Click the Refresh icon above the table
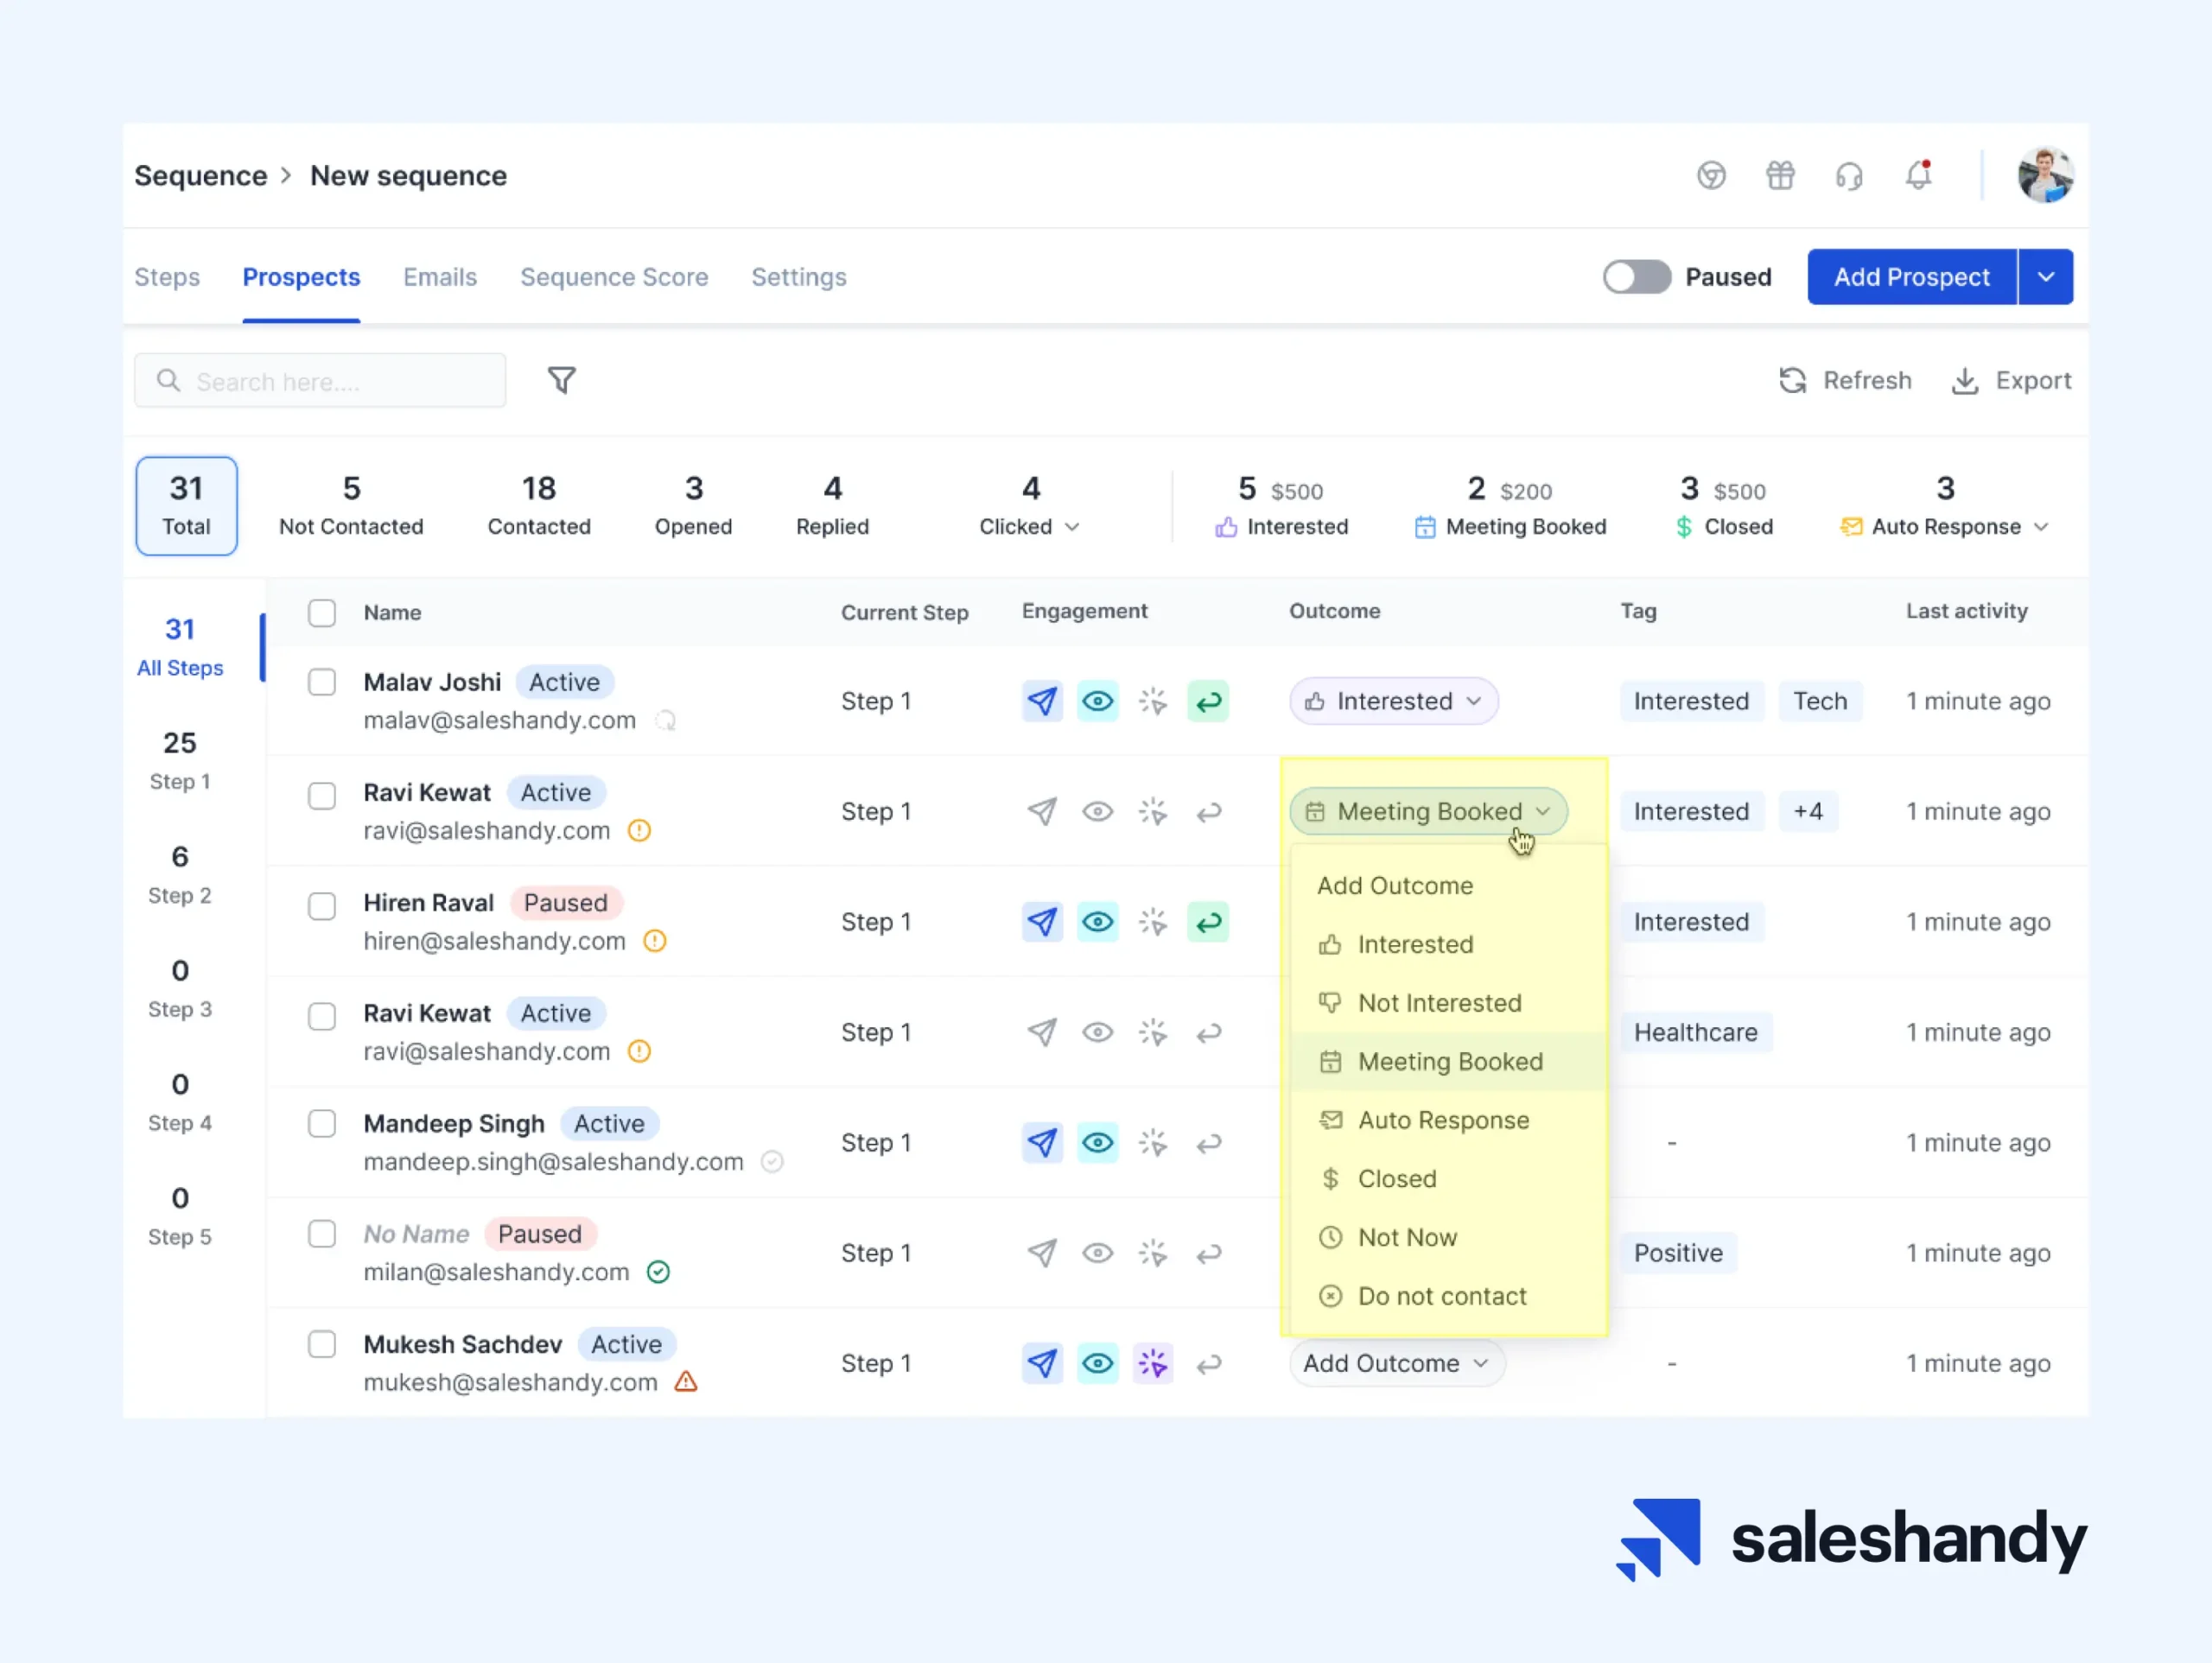The height and width of the screenshot is (1663, 2212). click(1793, 380)
